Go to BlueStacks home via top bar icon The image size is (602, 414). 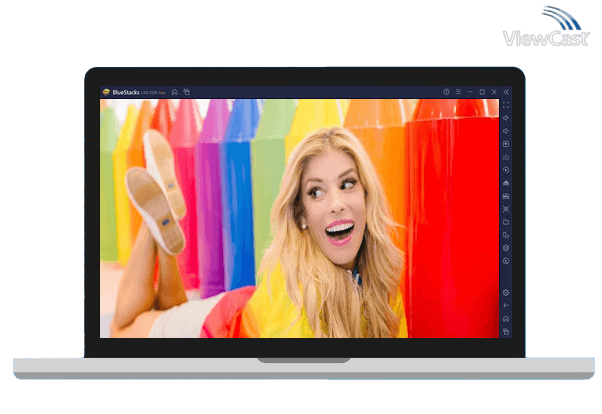(x=175, y=92)
